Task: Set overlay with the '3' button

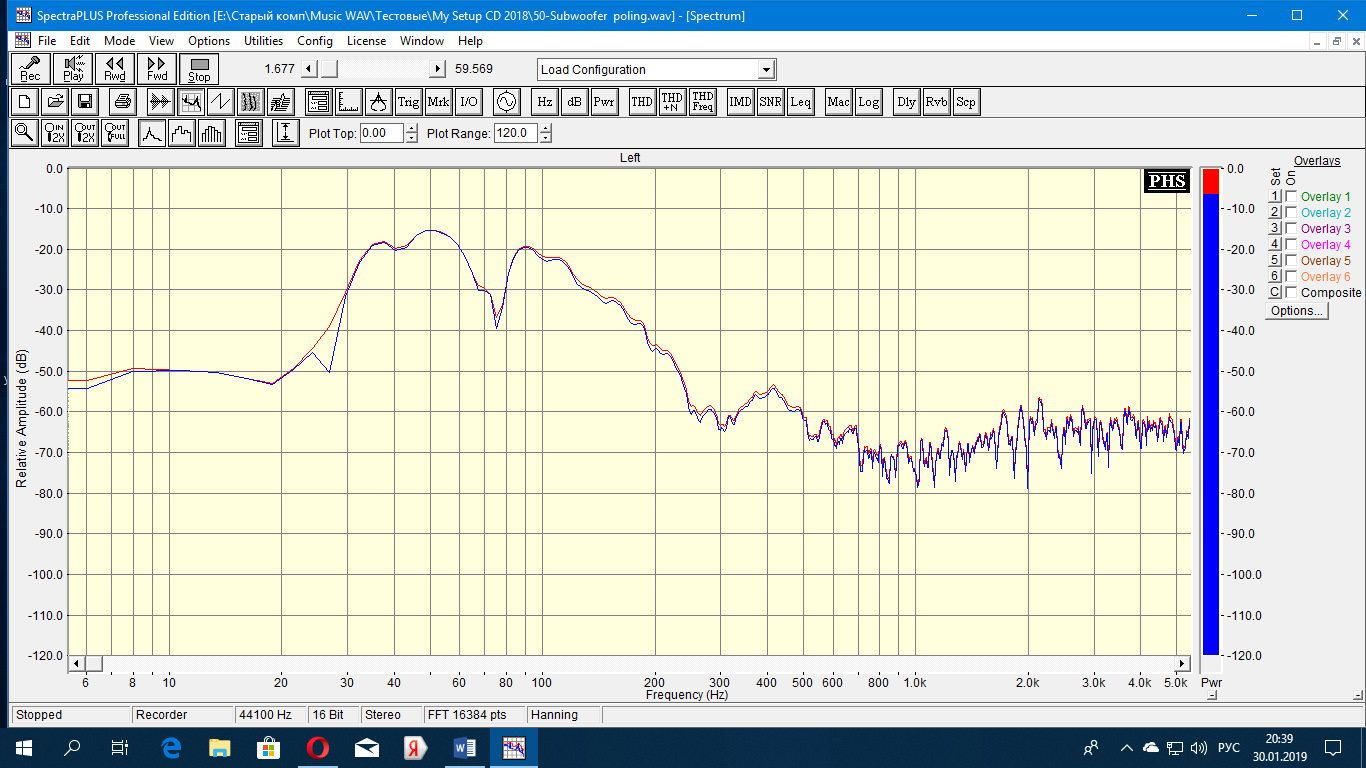Action: [1275, 229]
